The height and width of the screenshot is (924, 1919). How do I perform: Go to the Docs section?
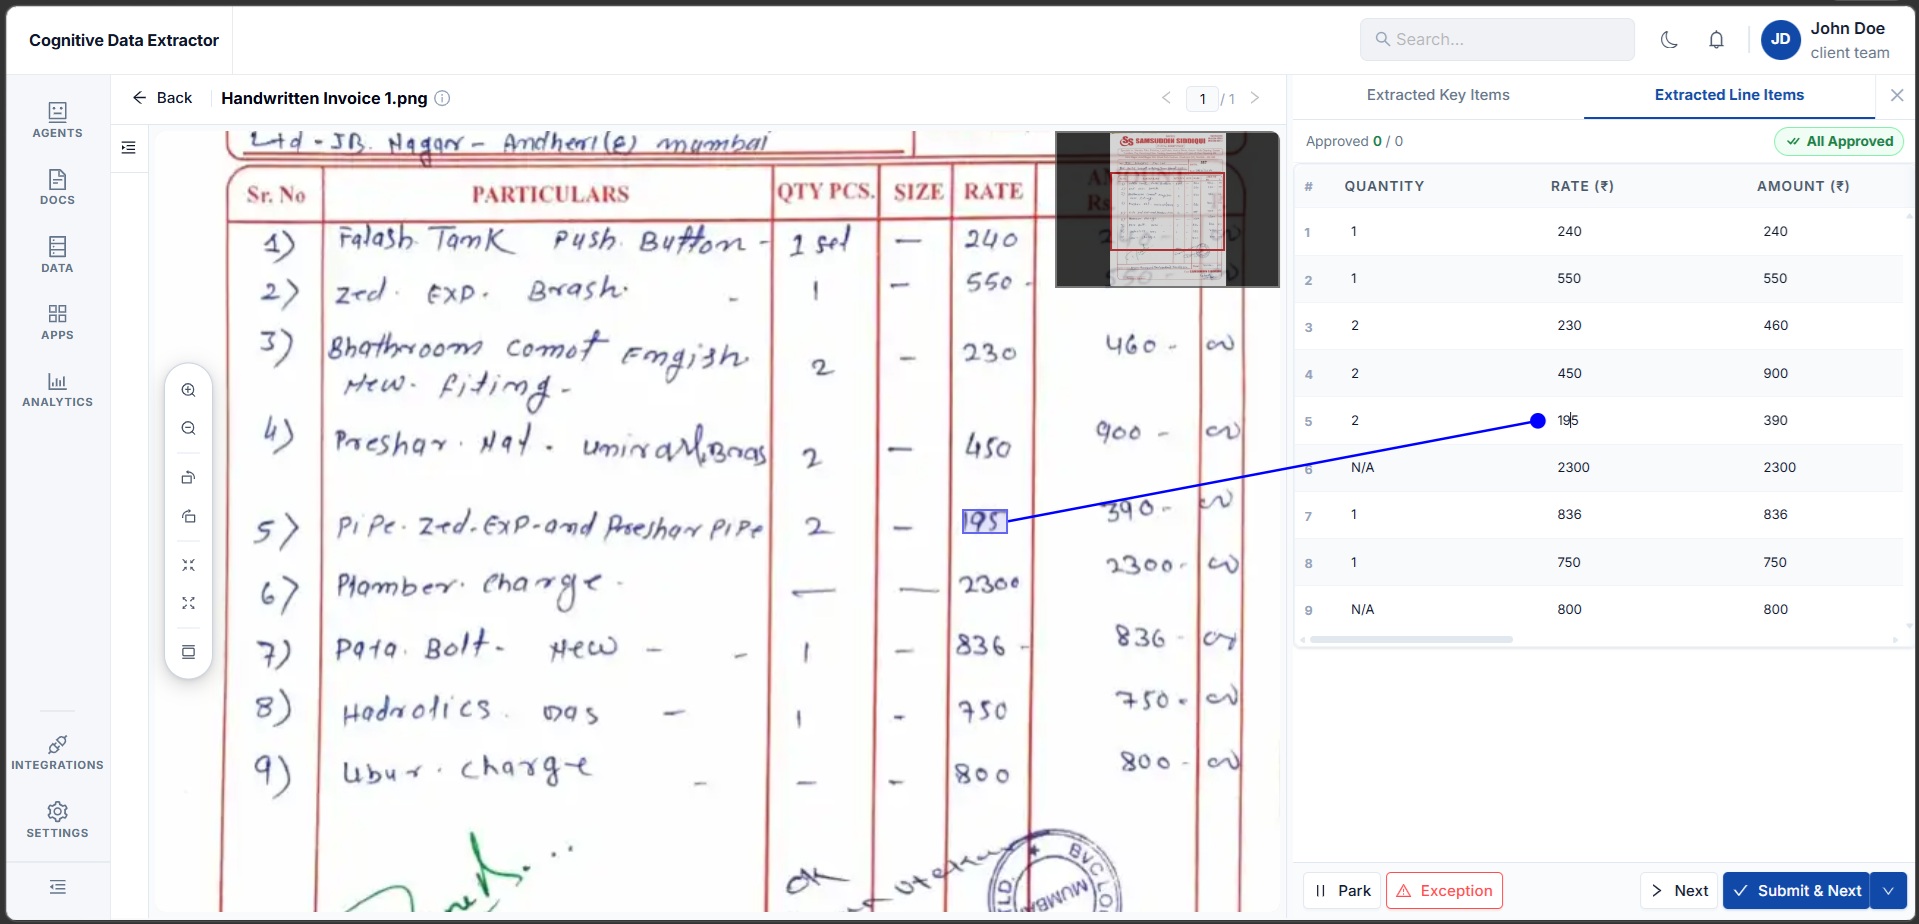(x=58, y=187)
